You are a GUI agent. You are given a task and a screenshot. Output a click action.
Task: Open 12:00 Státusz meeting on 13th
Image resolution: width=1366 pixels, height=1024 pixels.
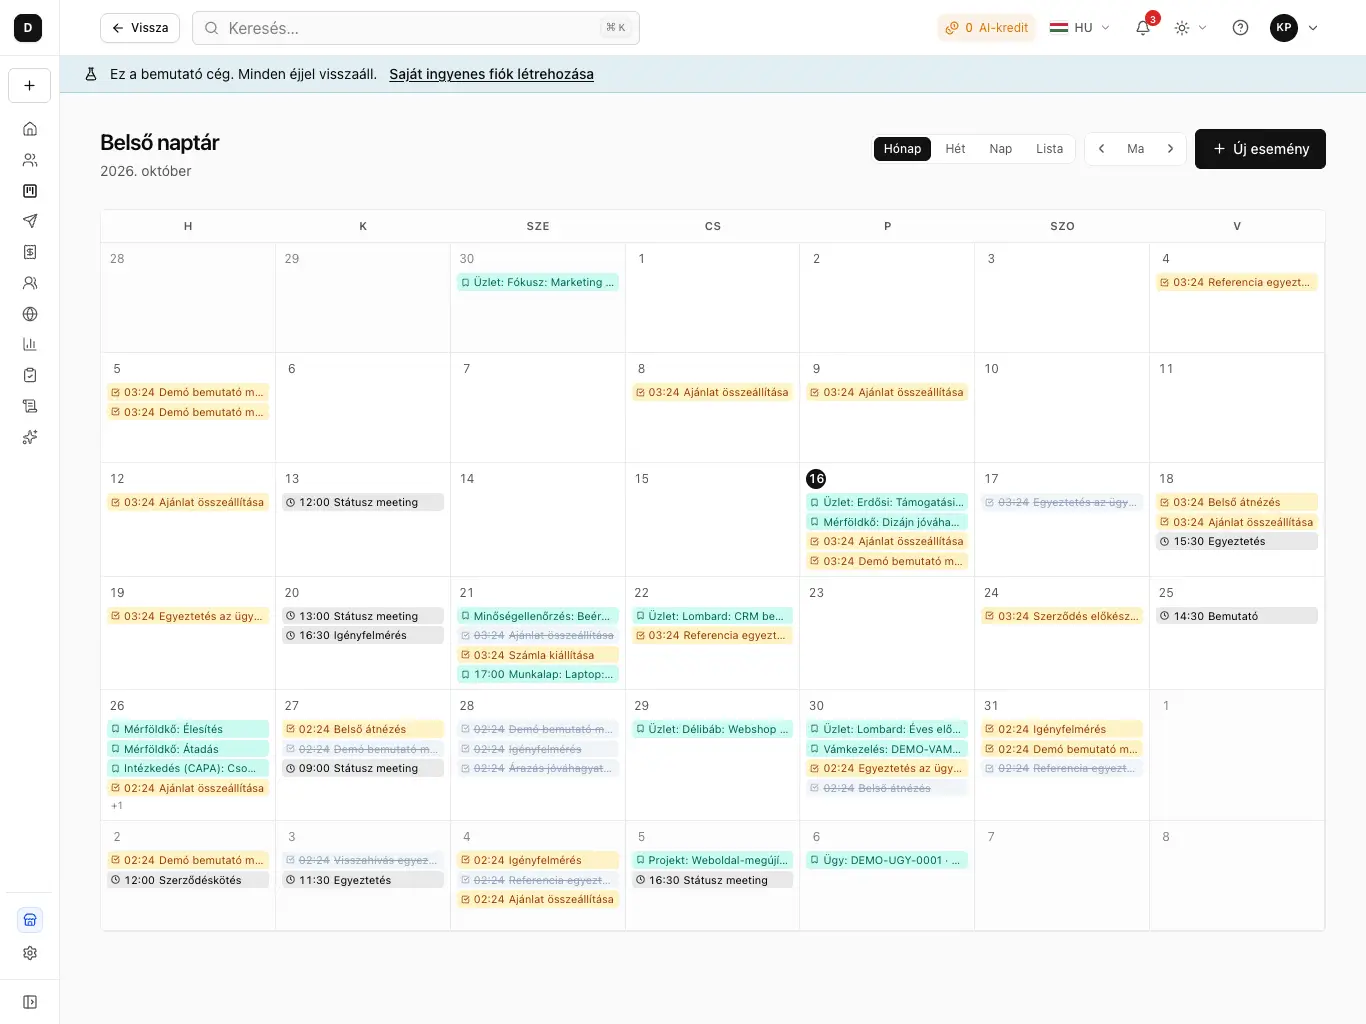[x=363, y=503]
